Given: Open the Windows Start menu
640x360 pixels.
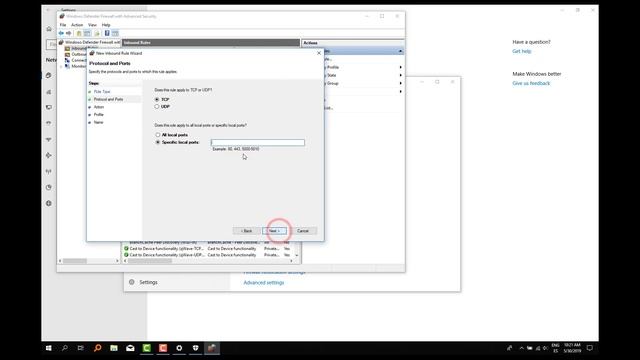Looking at the screenshot, I should (49, 348).
